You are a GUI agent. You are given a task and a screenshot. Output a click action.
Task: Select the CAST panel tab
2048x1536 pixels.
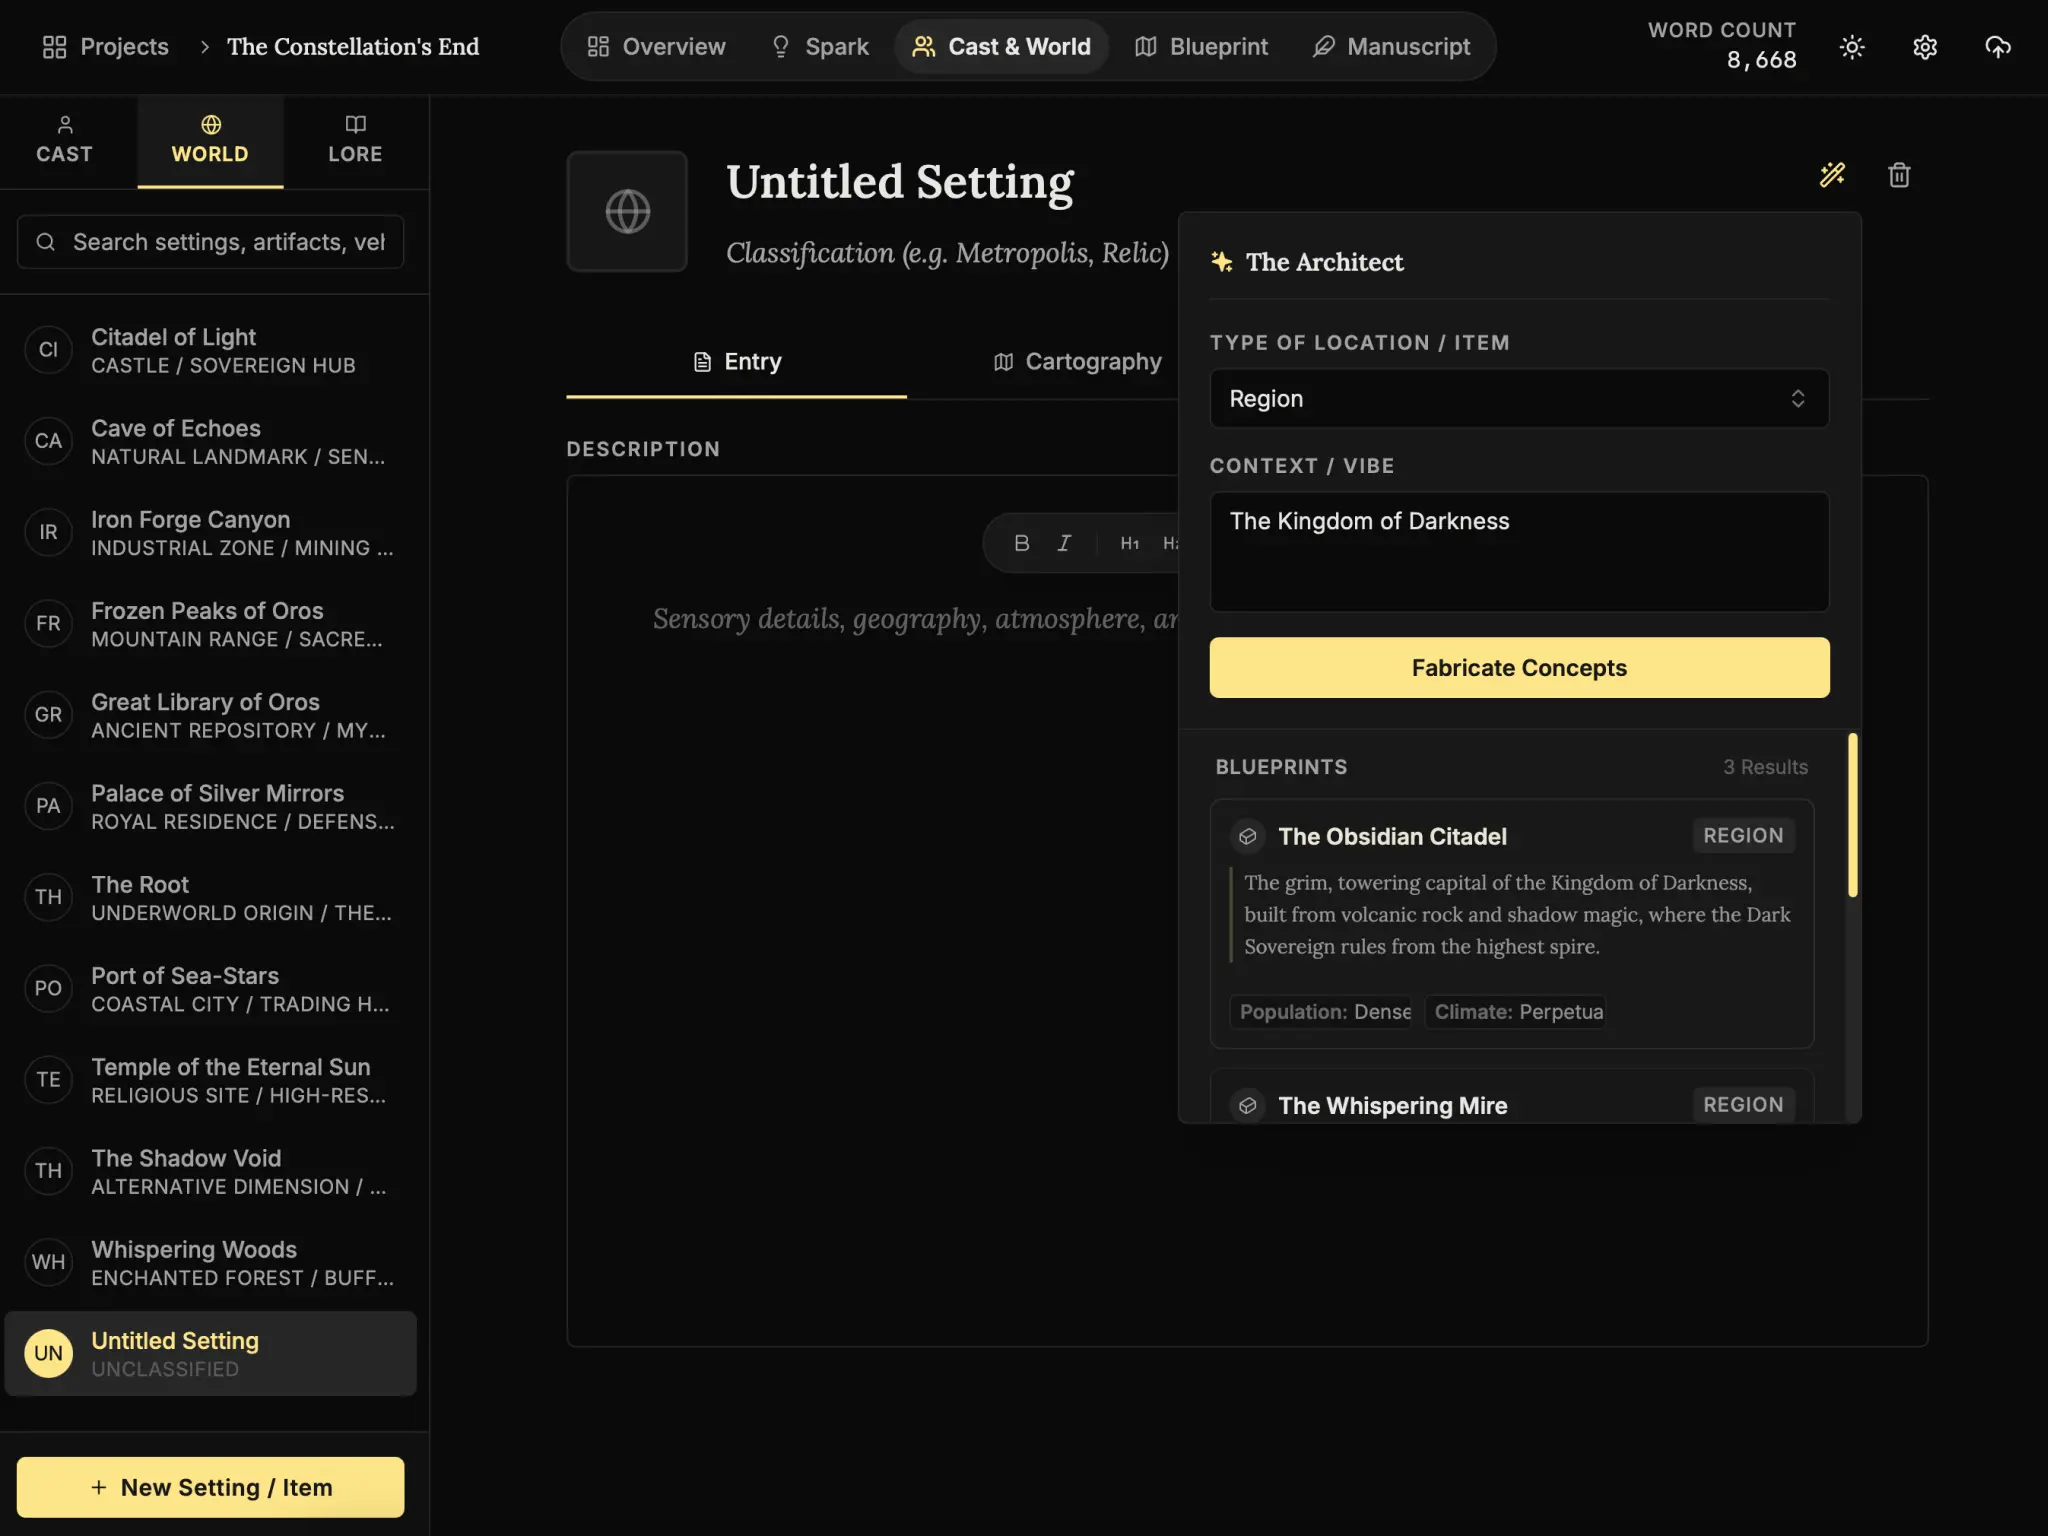point(64,140)
